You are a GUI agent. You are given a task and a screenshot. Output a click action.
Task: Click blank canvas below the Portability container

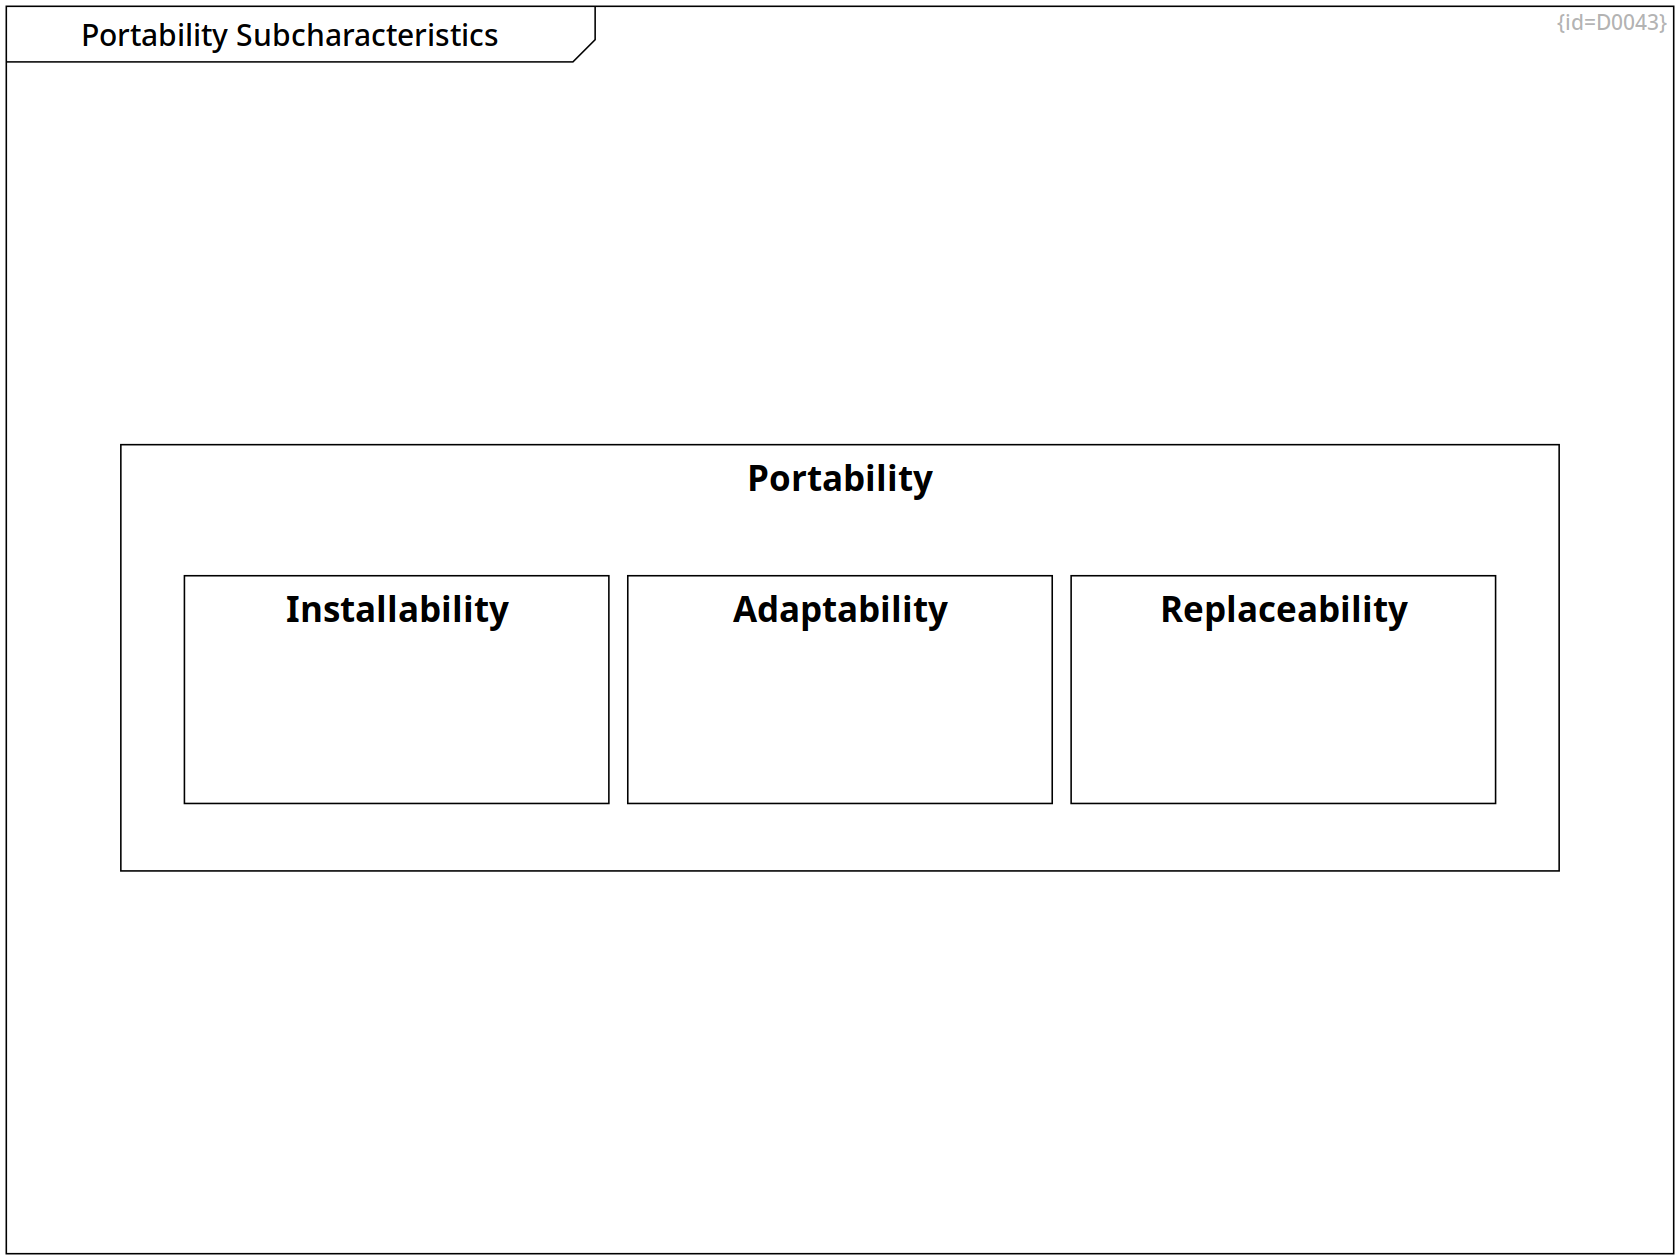[840, 1060]
